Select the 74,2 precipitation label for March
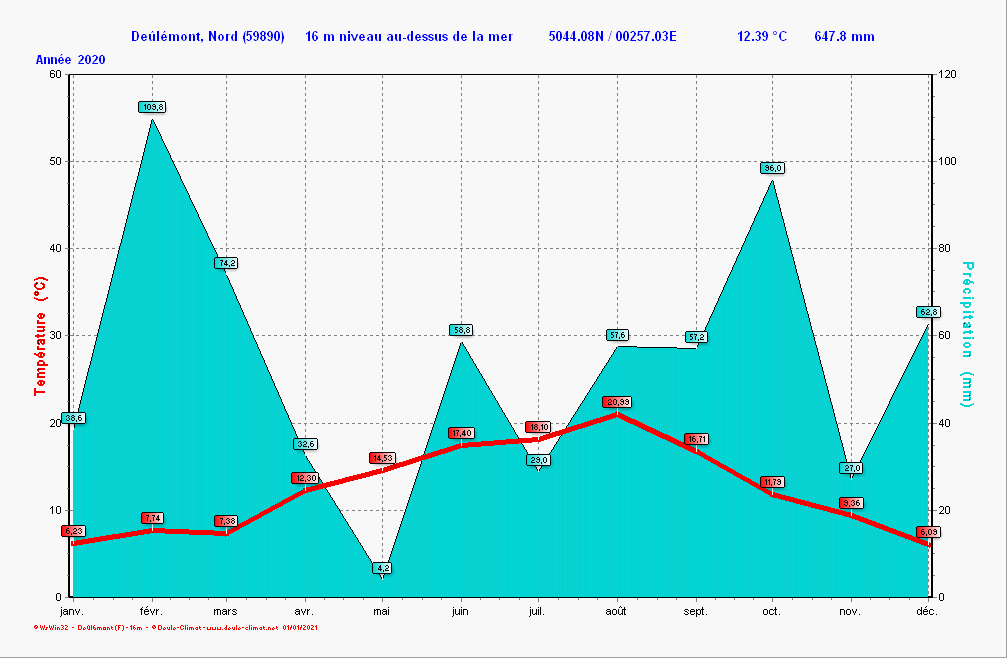The height and width of the screenshot is (658, 1007). coord(225,263)
